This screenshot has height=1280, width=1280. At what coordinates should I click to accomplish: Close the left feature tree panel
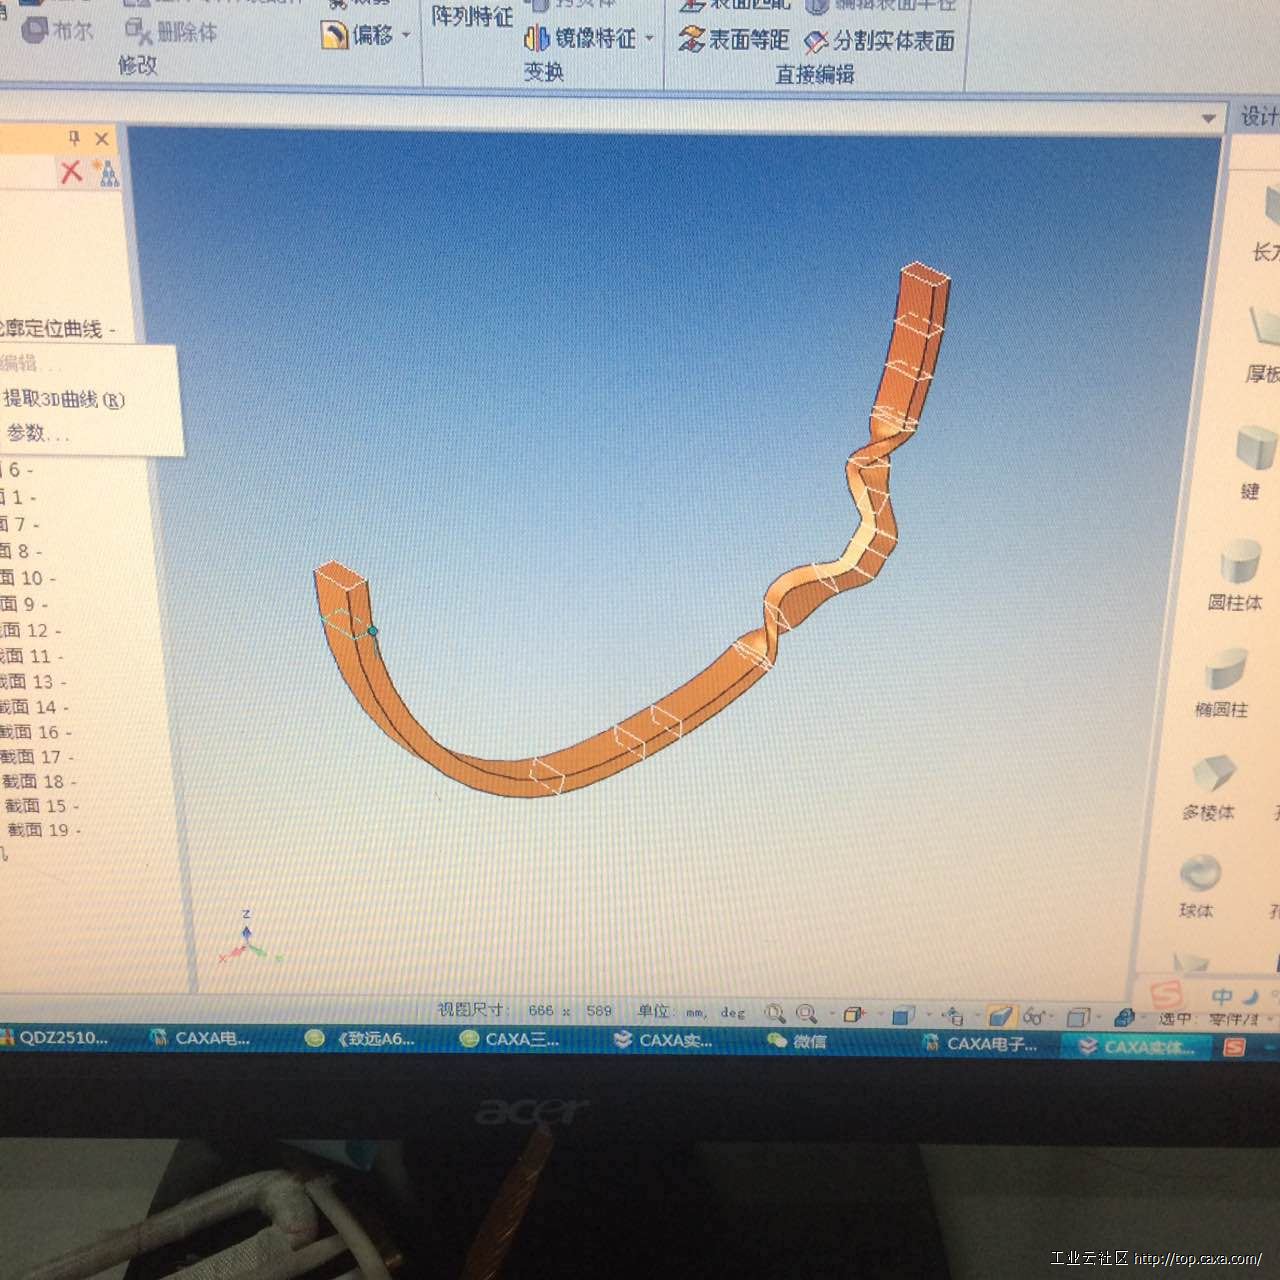[x=101, y=139]
